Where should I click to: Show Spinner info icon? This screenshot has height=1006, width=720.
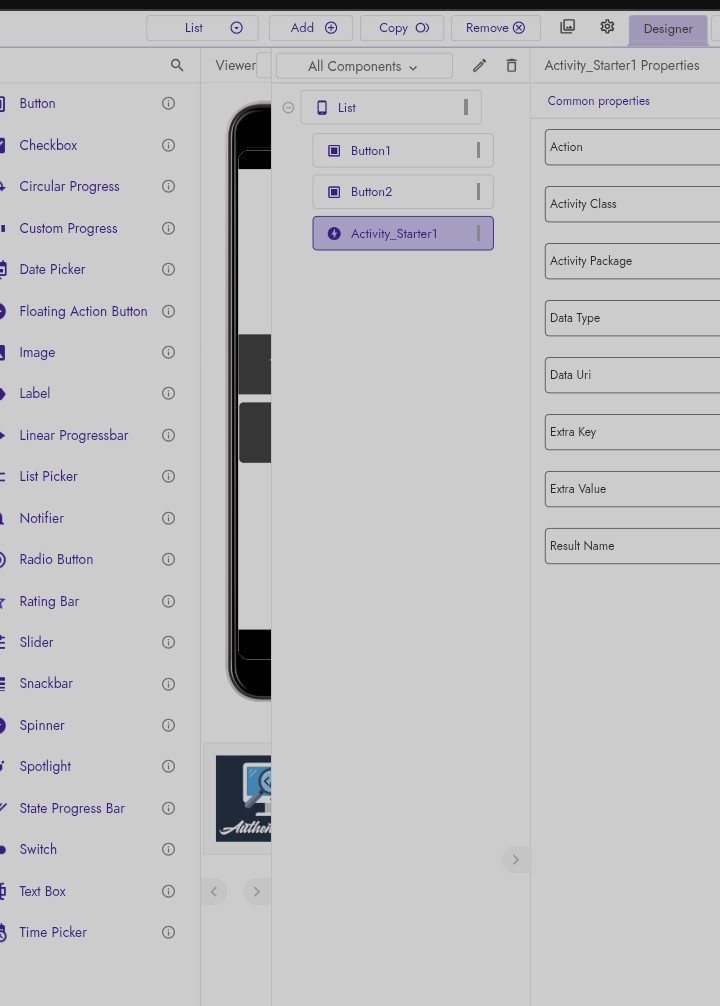168,725
